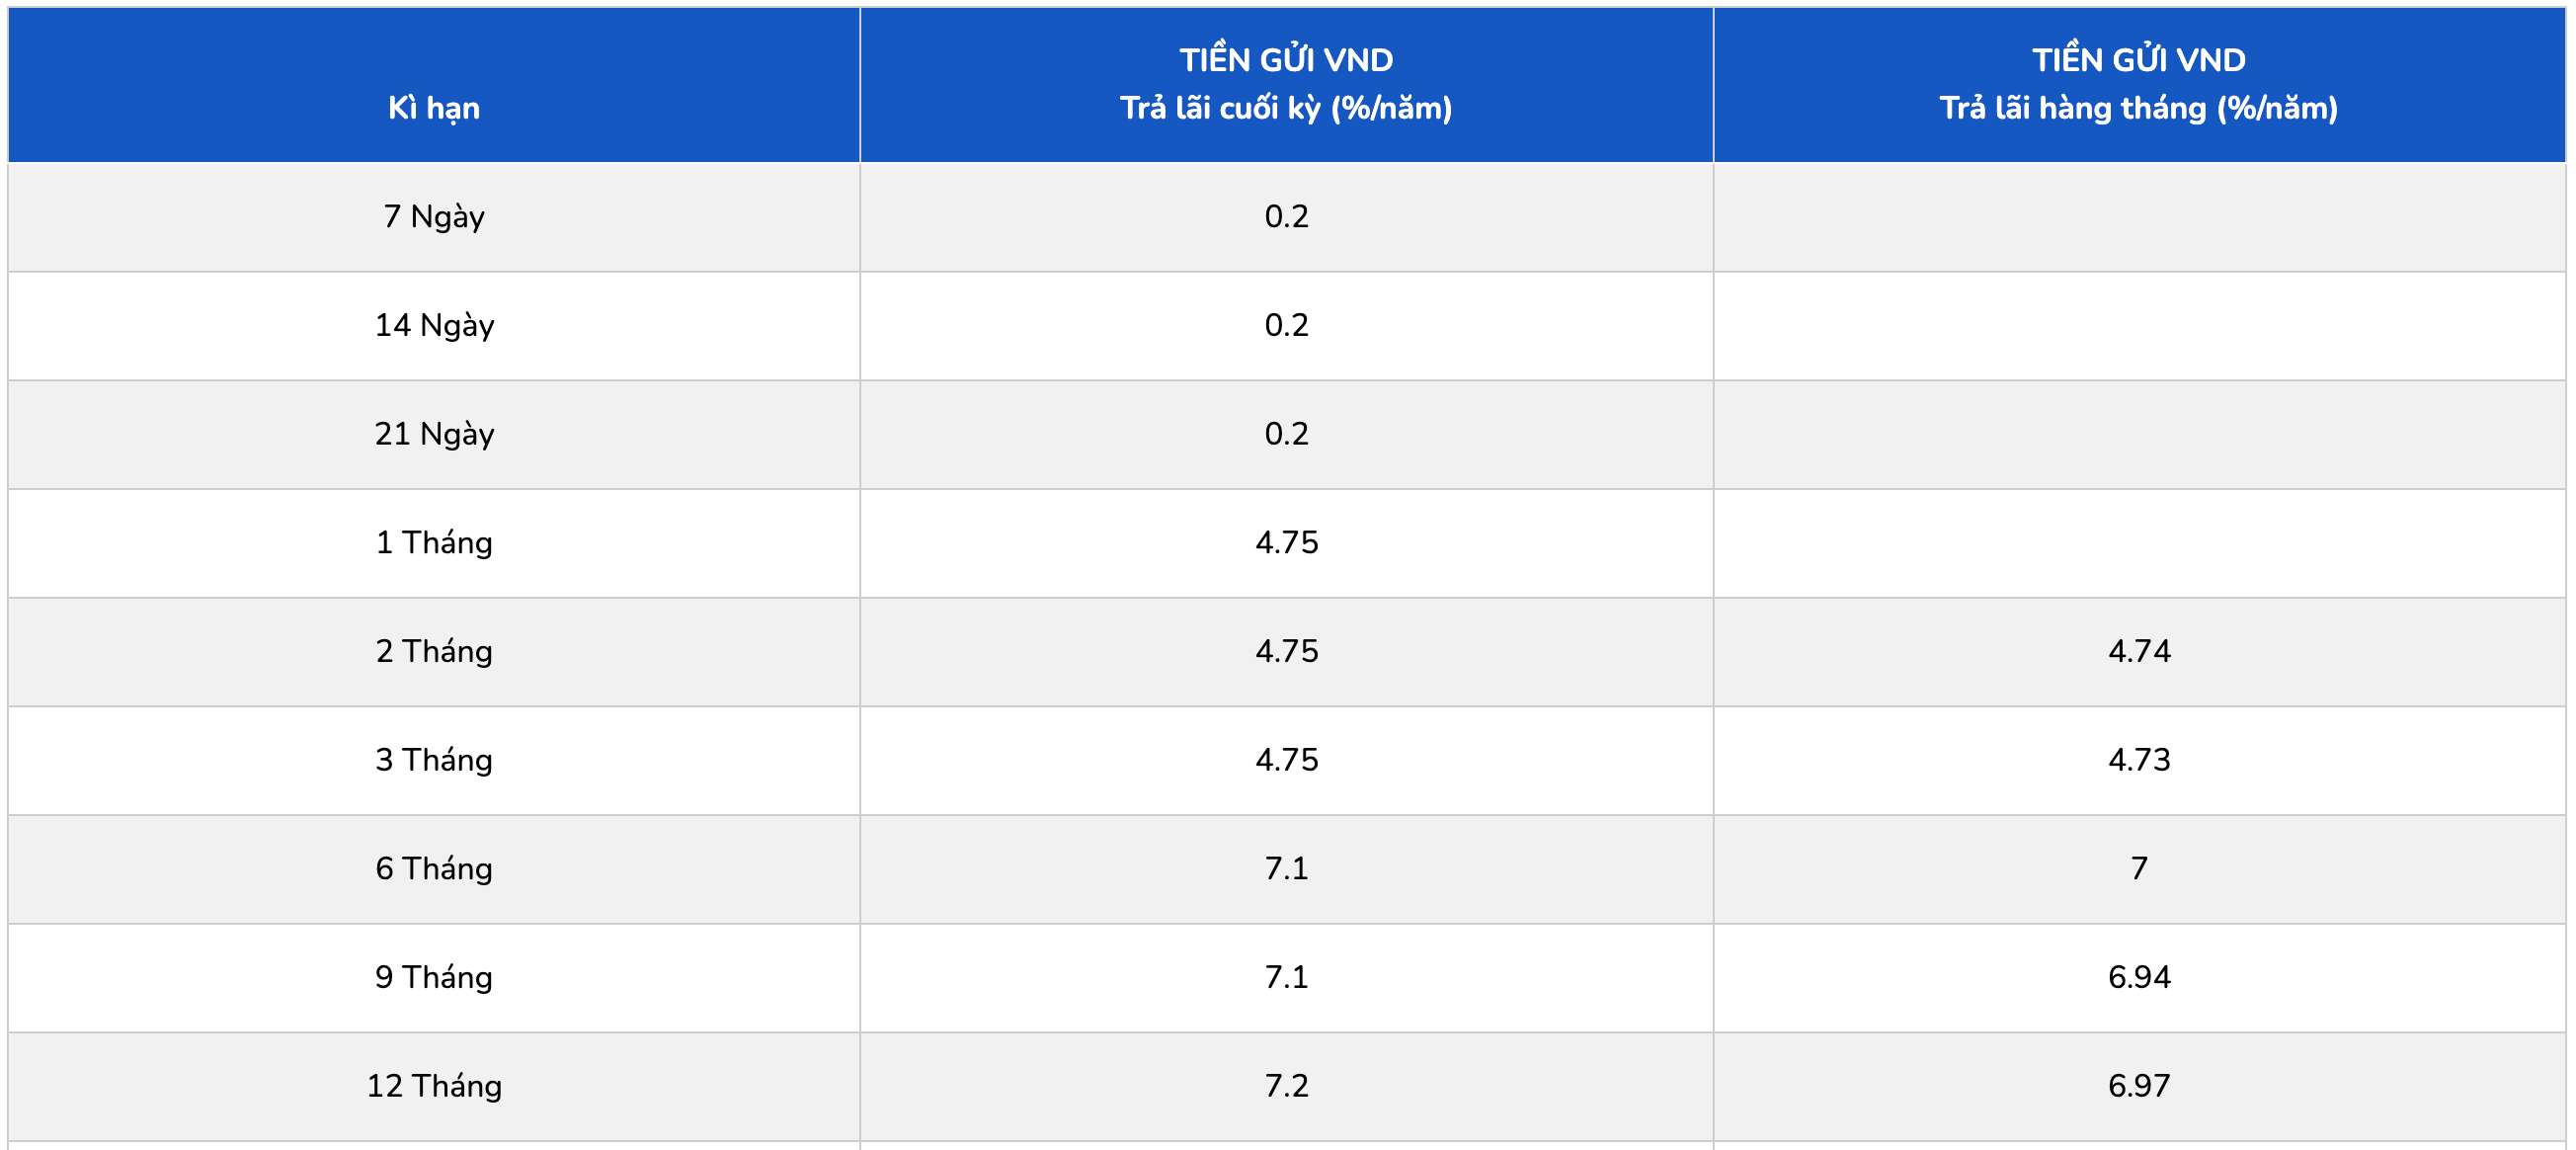This screenshot has width=2576, height=1150.
Task: Select the "9 Tháng" term cell
Action: coord(433,978)
